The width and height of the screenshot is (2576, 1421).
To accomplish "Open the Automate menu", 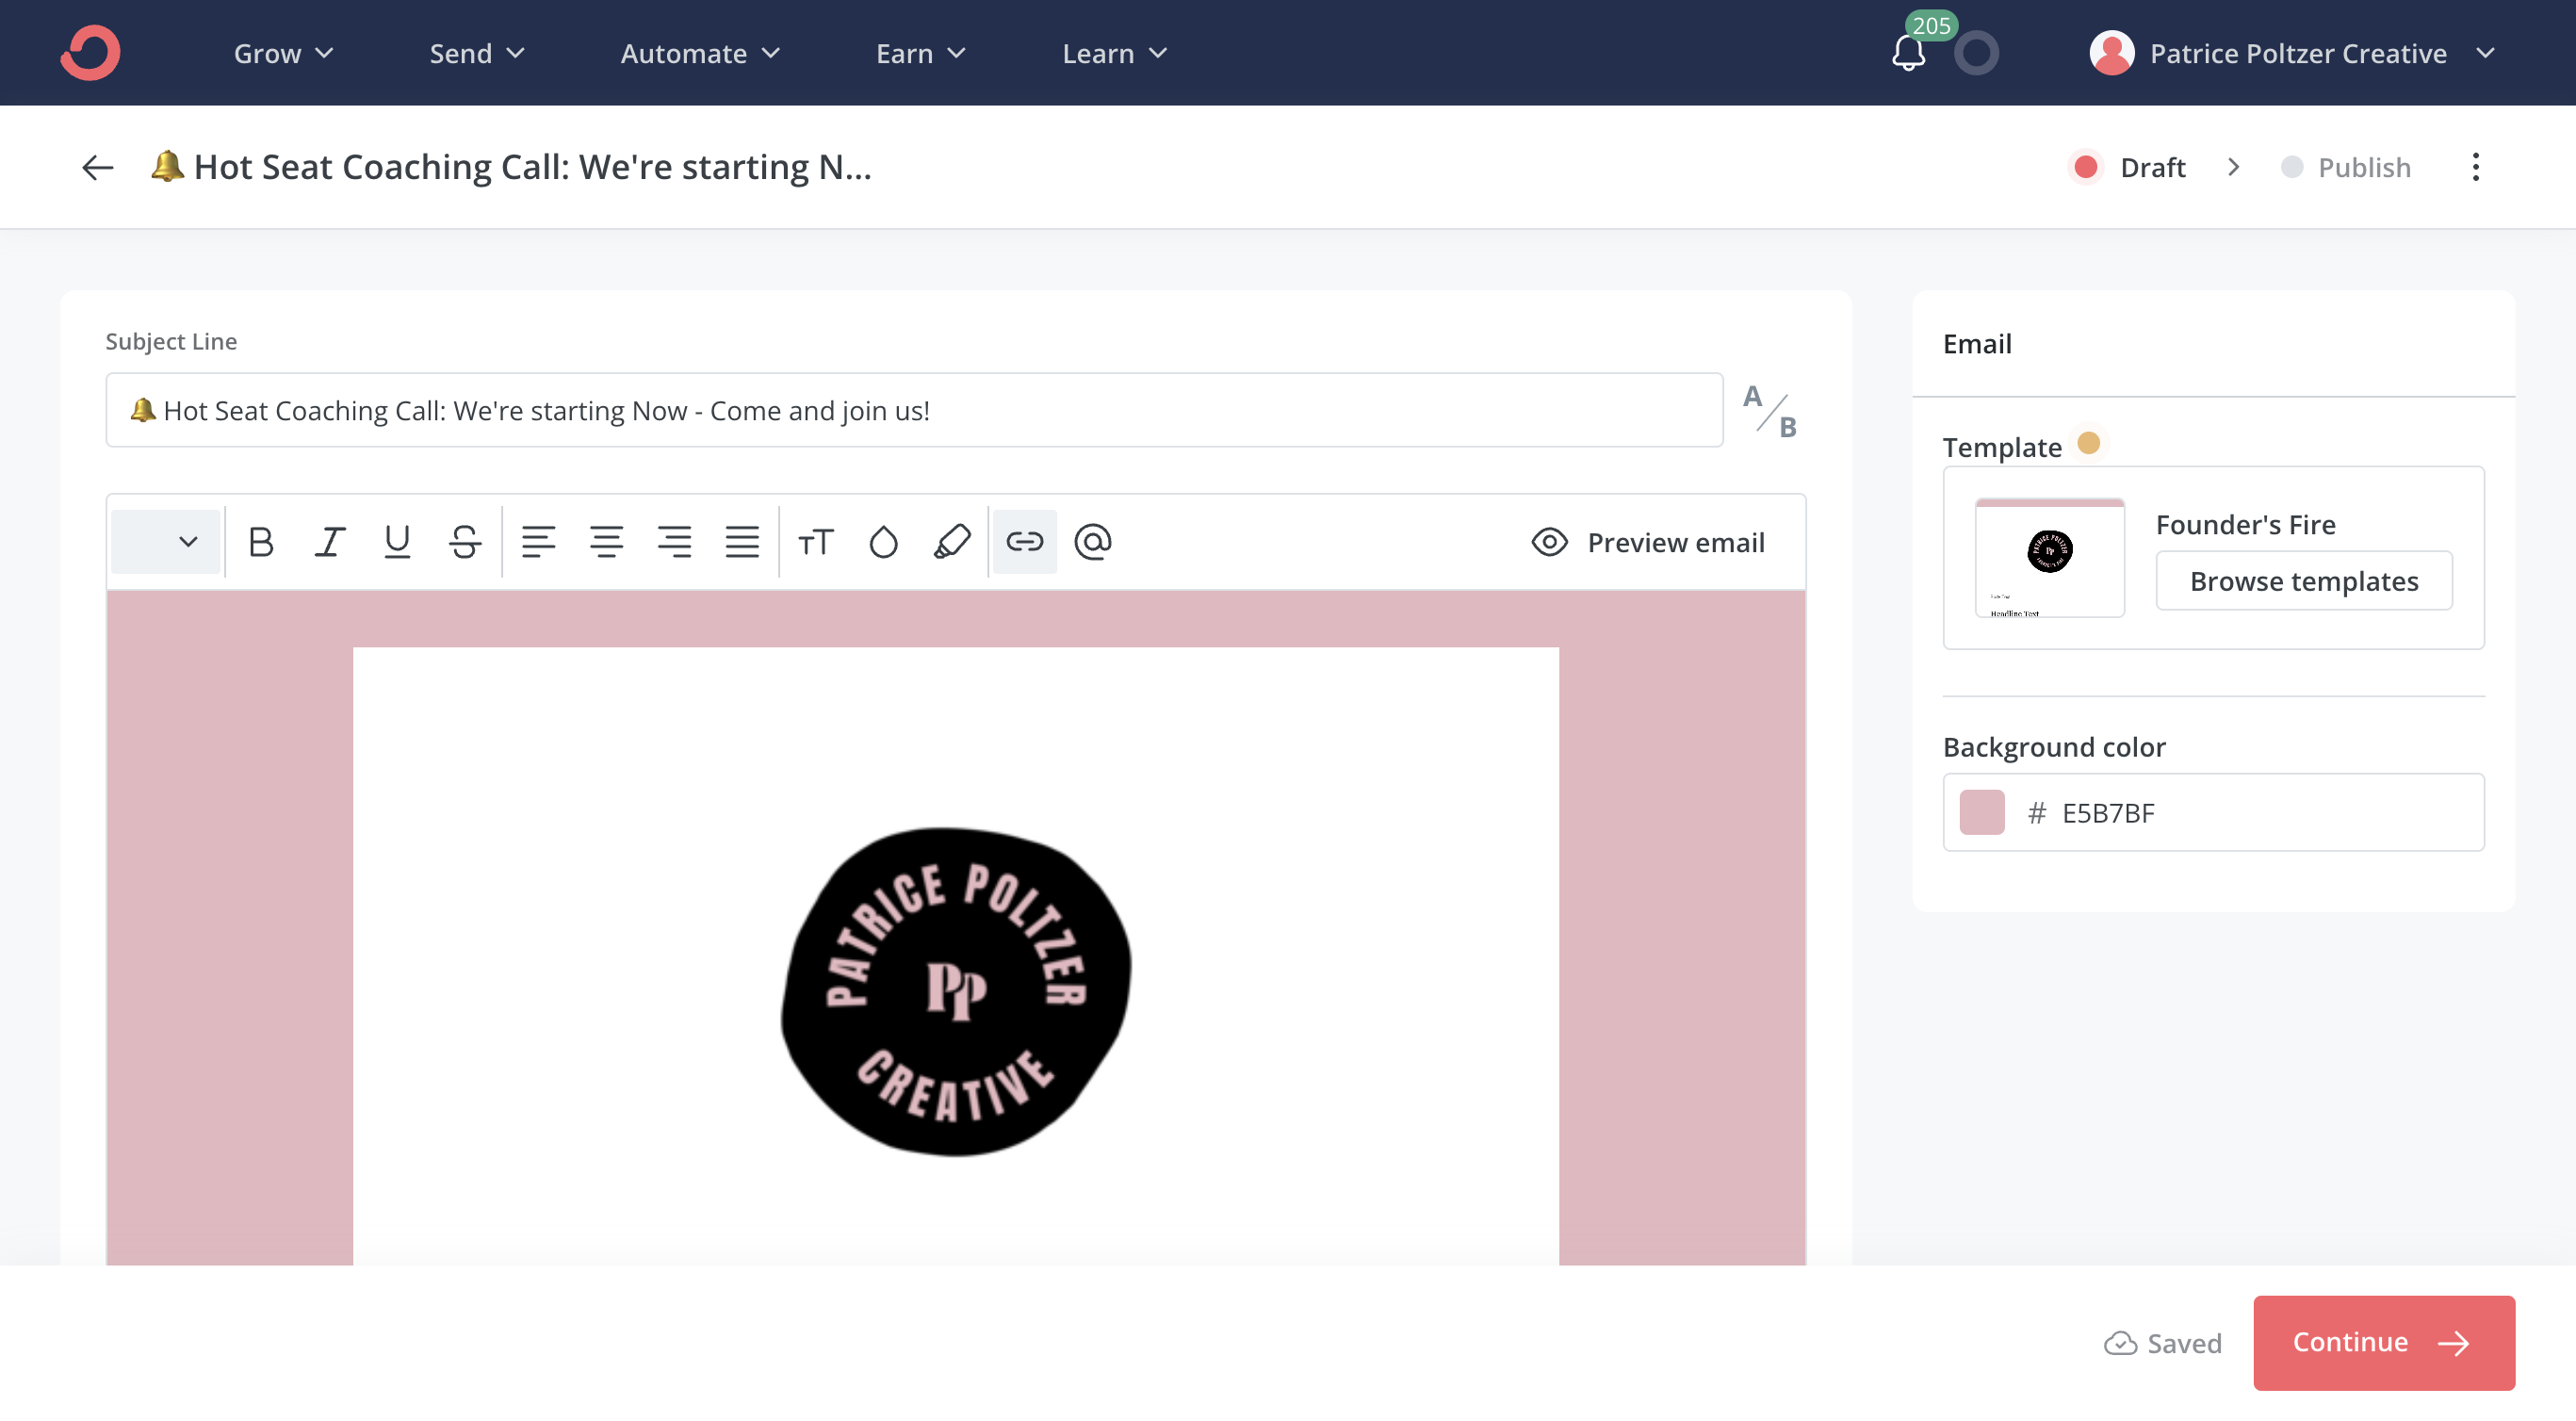I will [699, 53].
